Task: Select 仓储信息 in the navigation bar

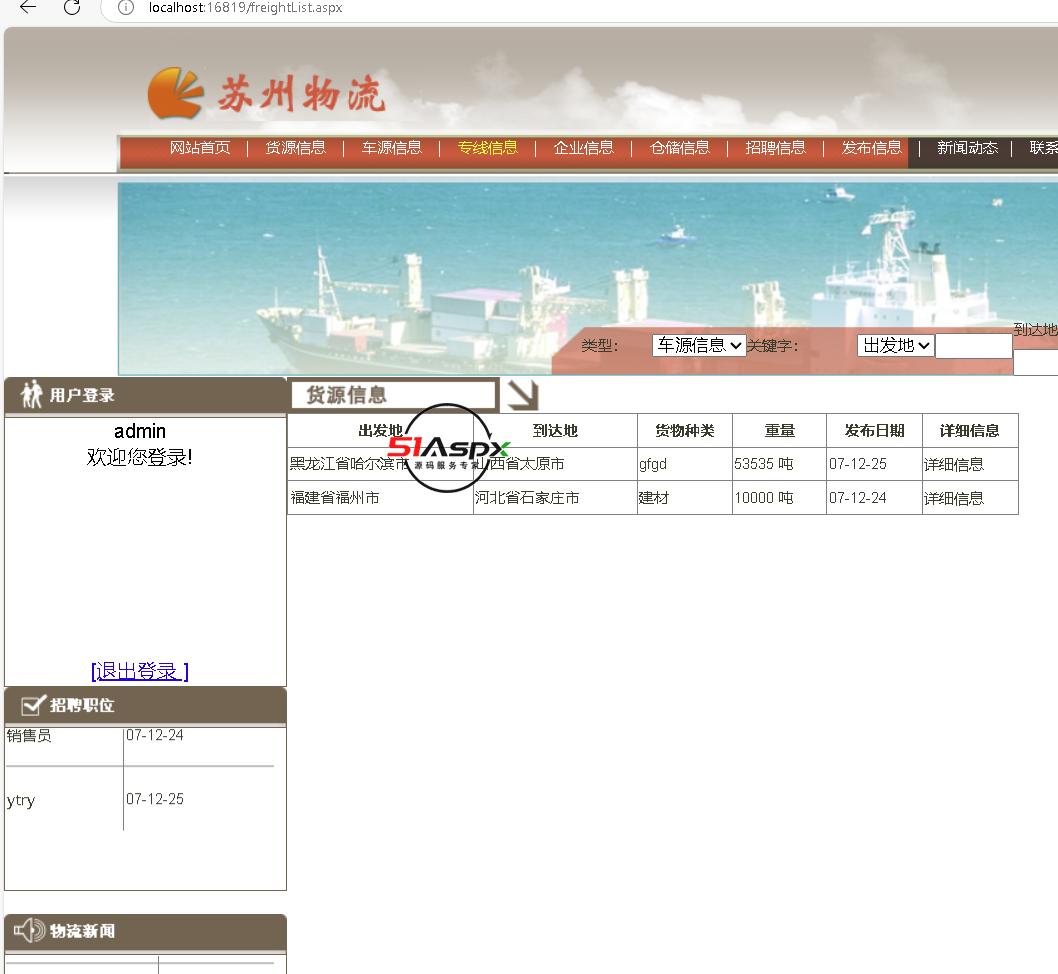Action: 680,148
